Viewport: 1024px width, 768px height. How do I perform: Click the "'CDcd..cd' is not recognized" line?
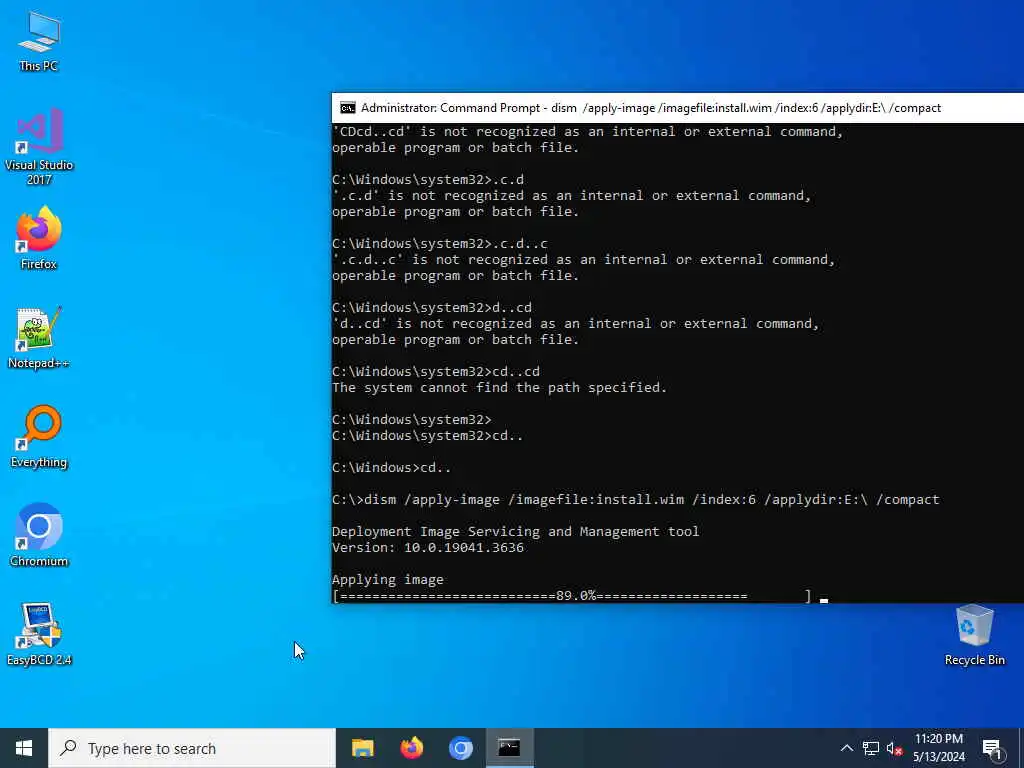[588, 132]
